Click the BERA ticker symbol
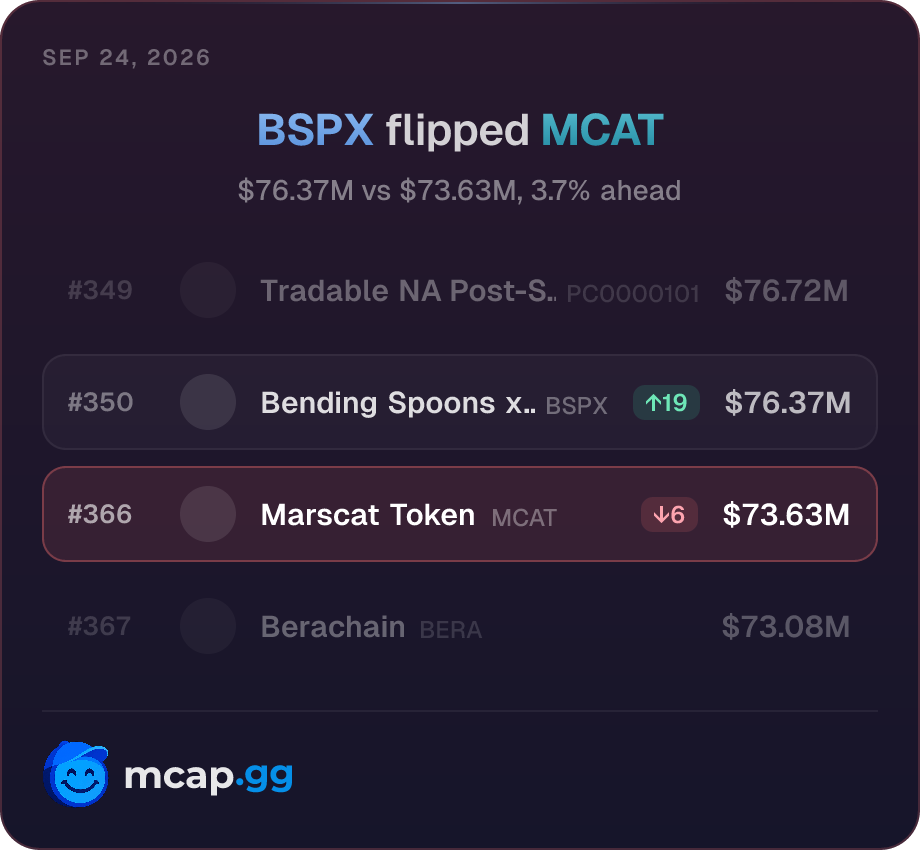The width and height of the screenshot is (920, 850). click(x=451, y=630)
